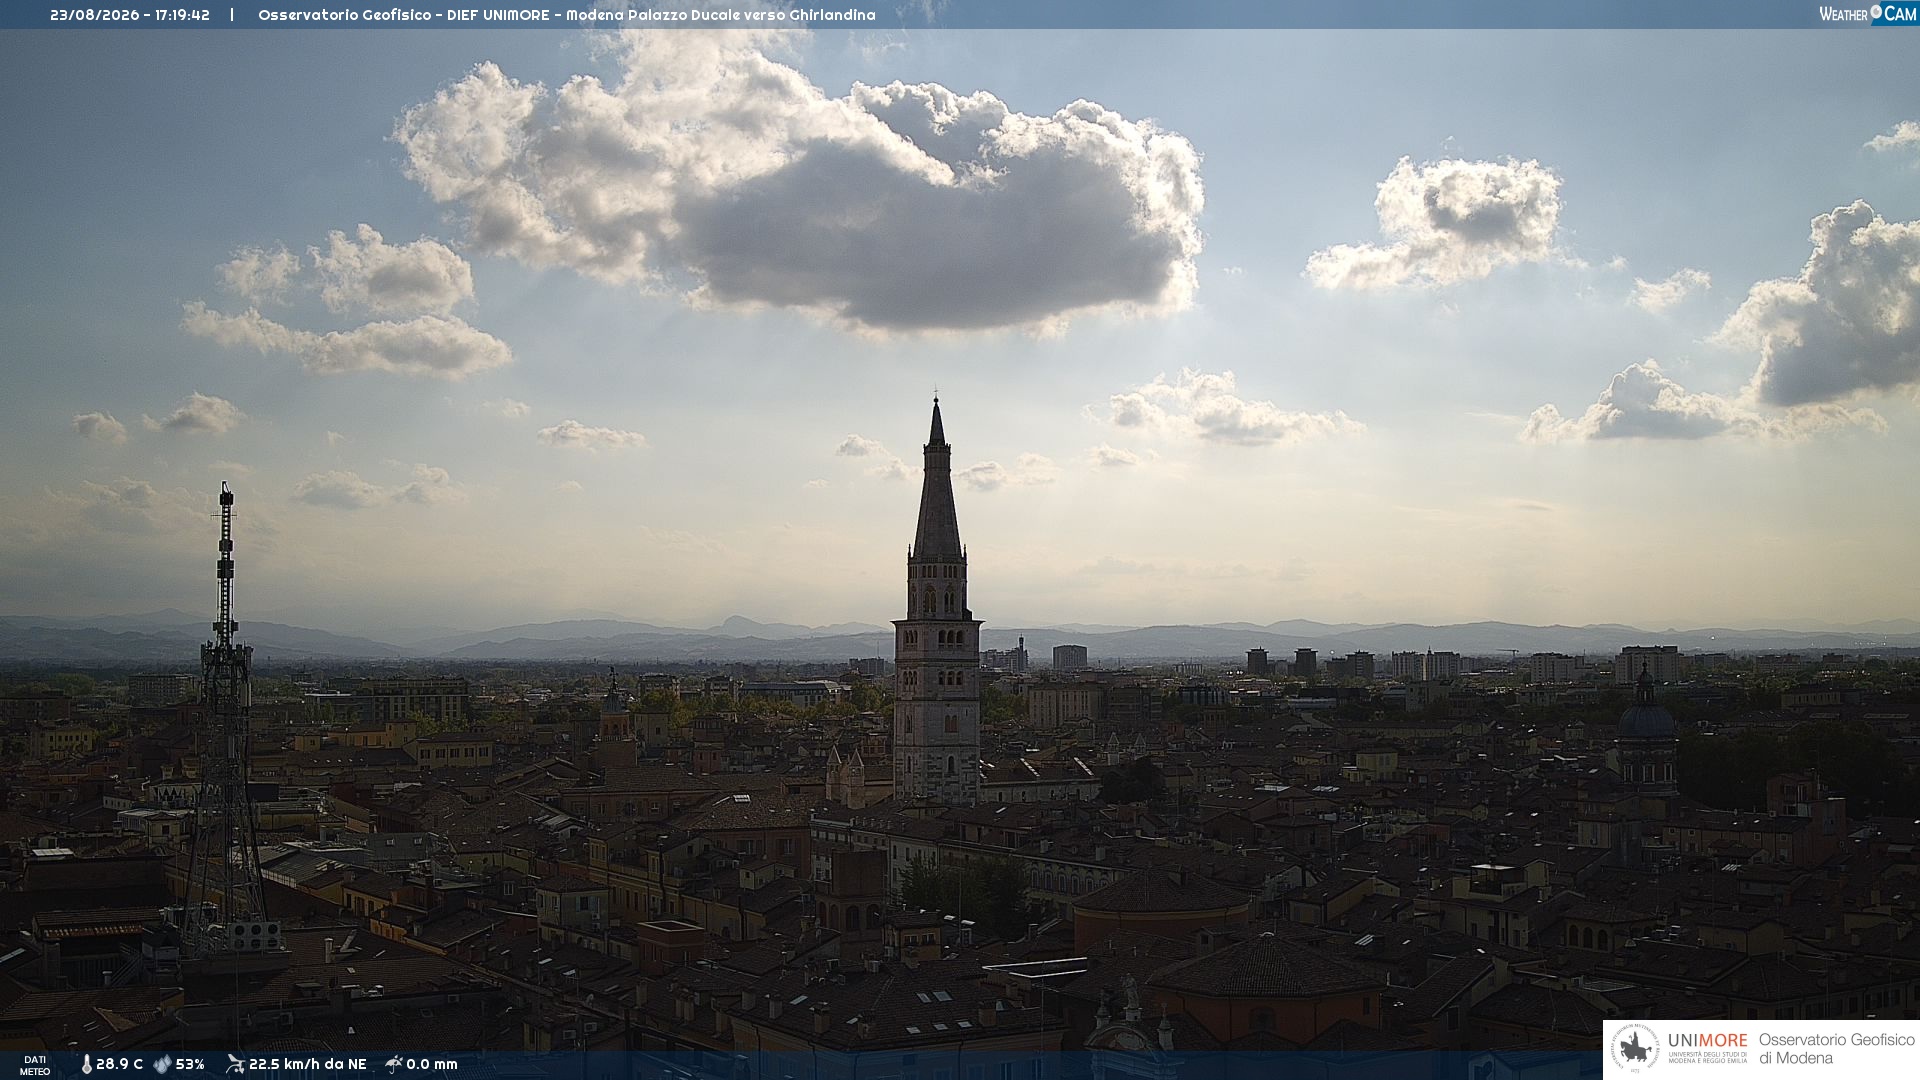1920x1080 pixels.
Task: Click the Osservatorio Geofisico camera title text
Action: click(566, 15)
